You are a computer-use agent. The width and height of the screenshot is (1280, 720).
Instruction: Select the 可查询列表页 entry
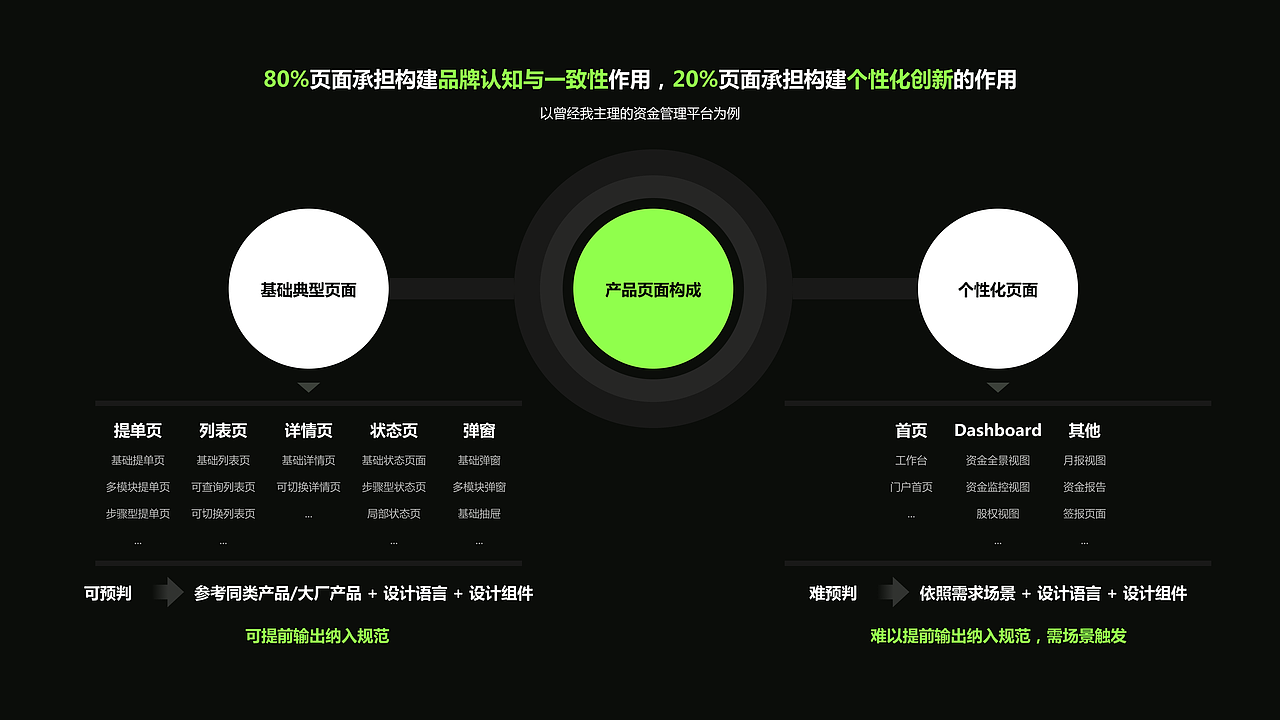click(x=222, y=487)
